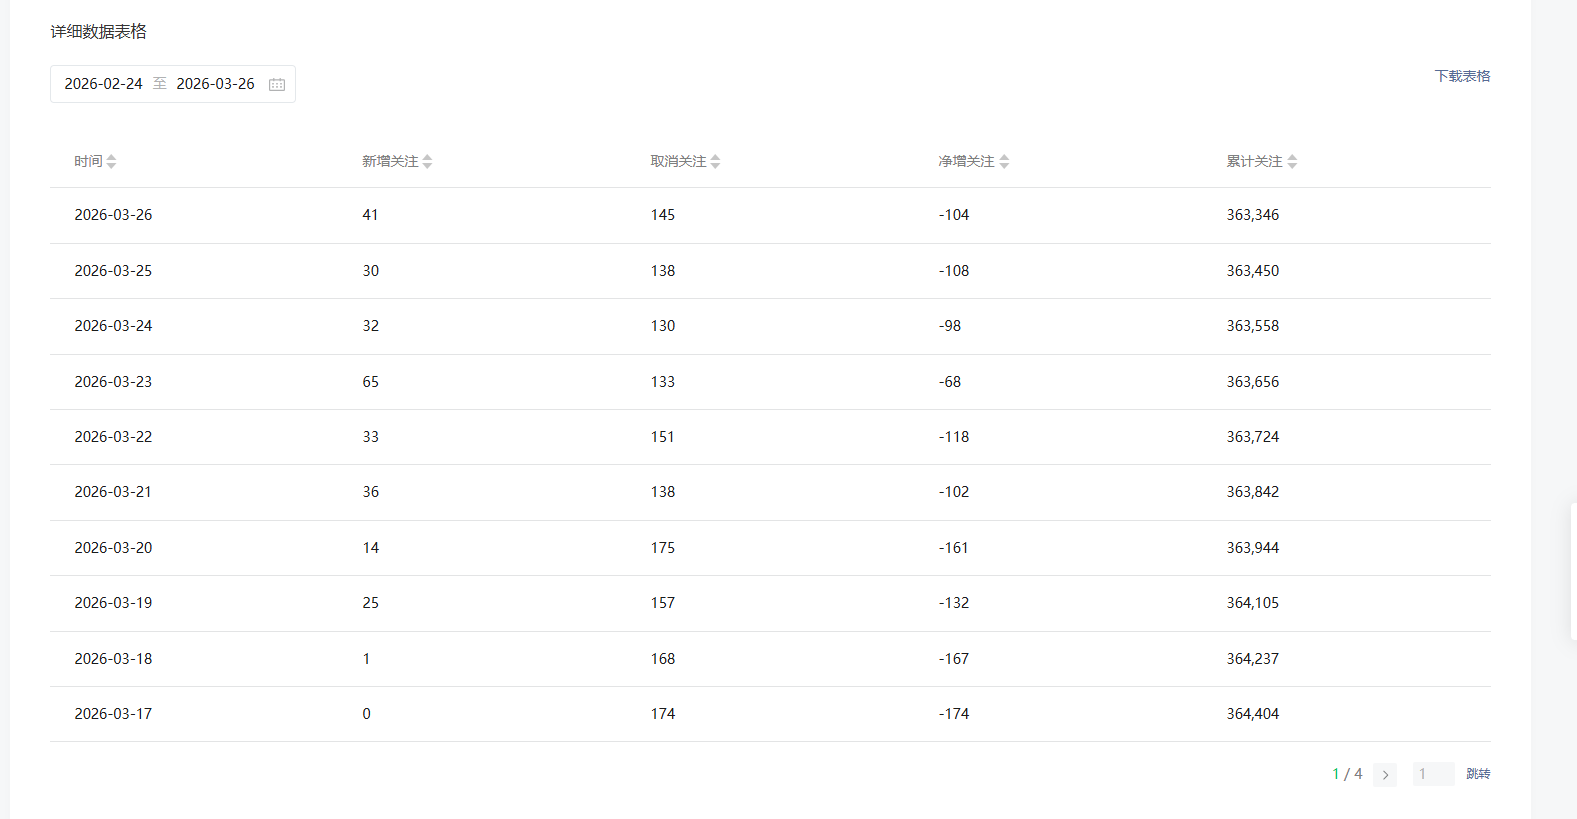The height and width of the screenshot is (819, 1577).
Task: Sort by 净增关注 column arrows
Action: pyautogui.click(x=1004, y=161)
